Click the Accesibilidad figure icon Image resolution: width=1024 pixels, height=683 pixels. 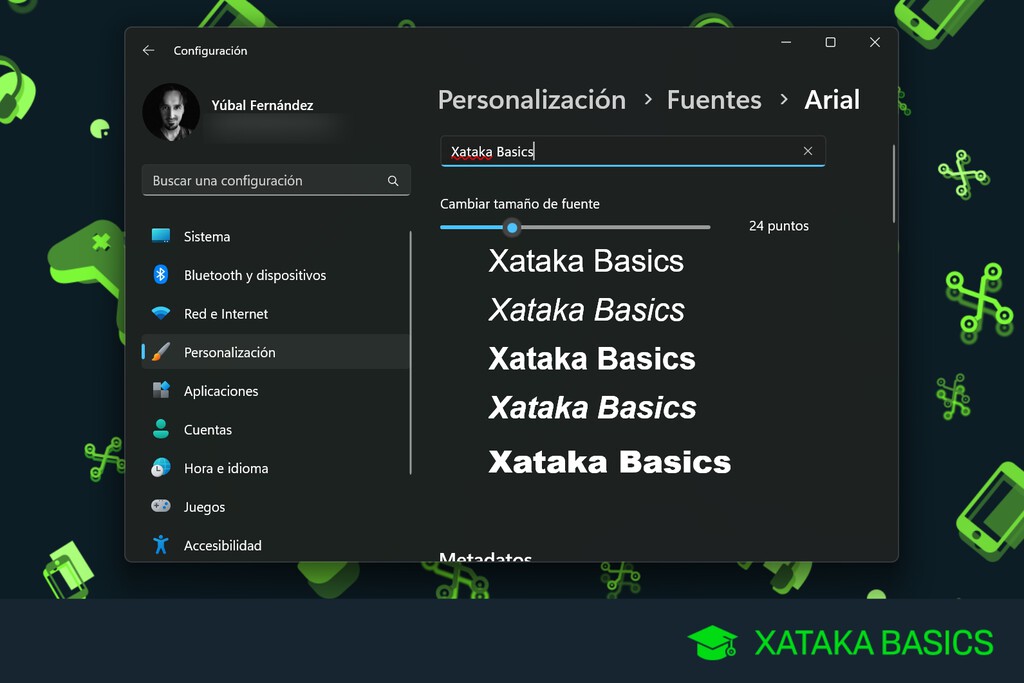(x=161, y=545)
